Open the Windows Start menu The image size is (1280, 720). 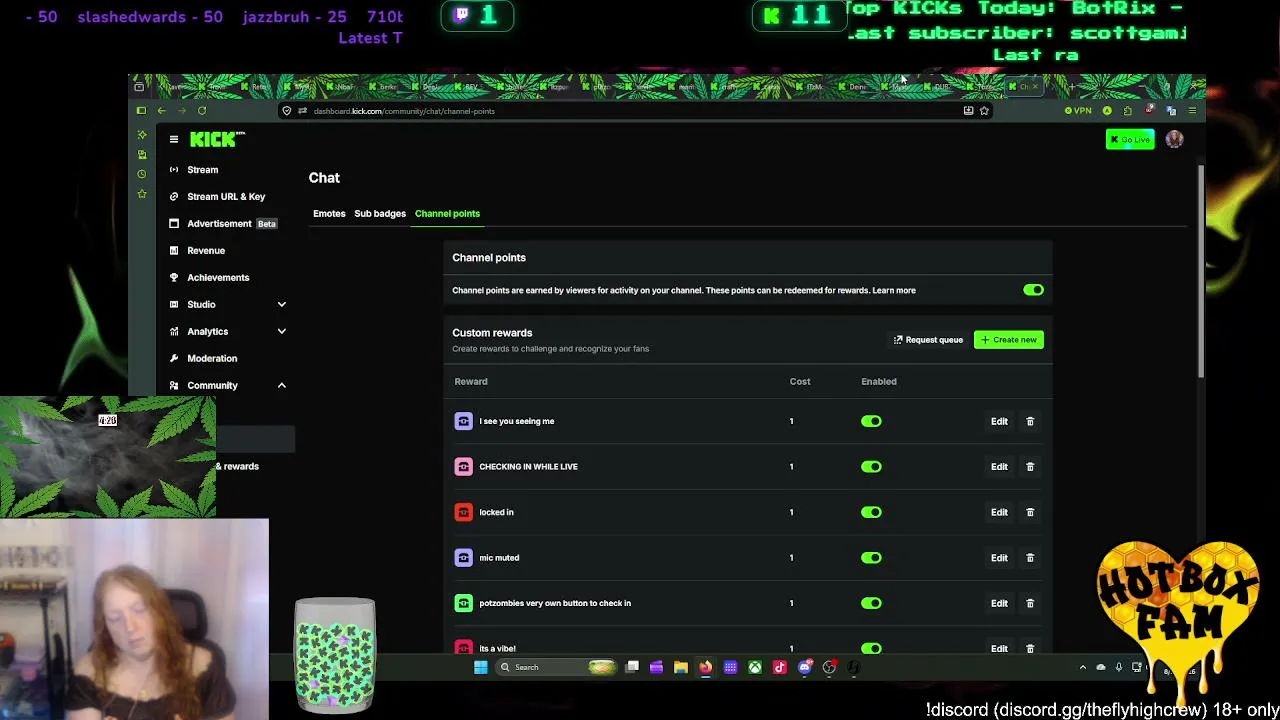[481, 668]
